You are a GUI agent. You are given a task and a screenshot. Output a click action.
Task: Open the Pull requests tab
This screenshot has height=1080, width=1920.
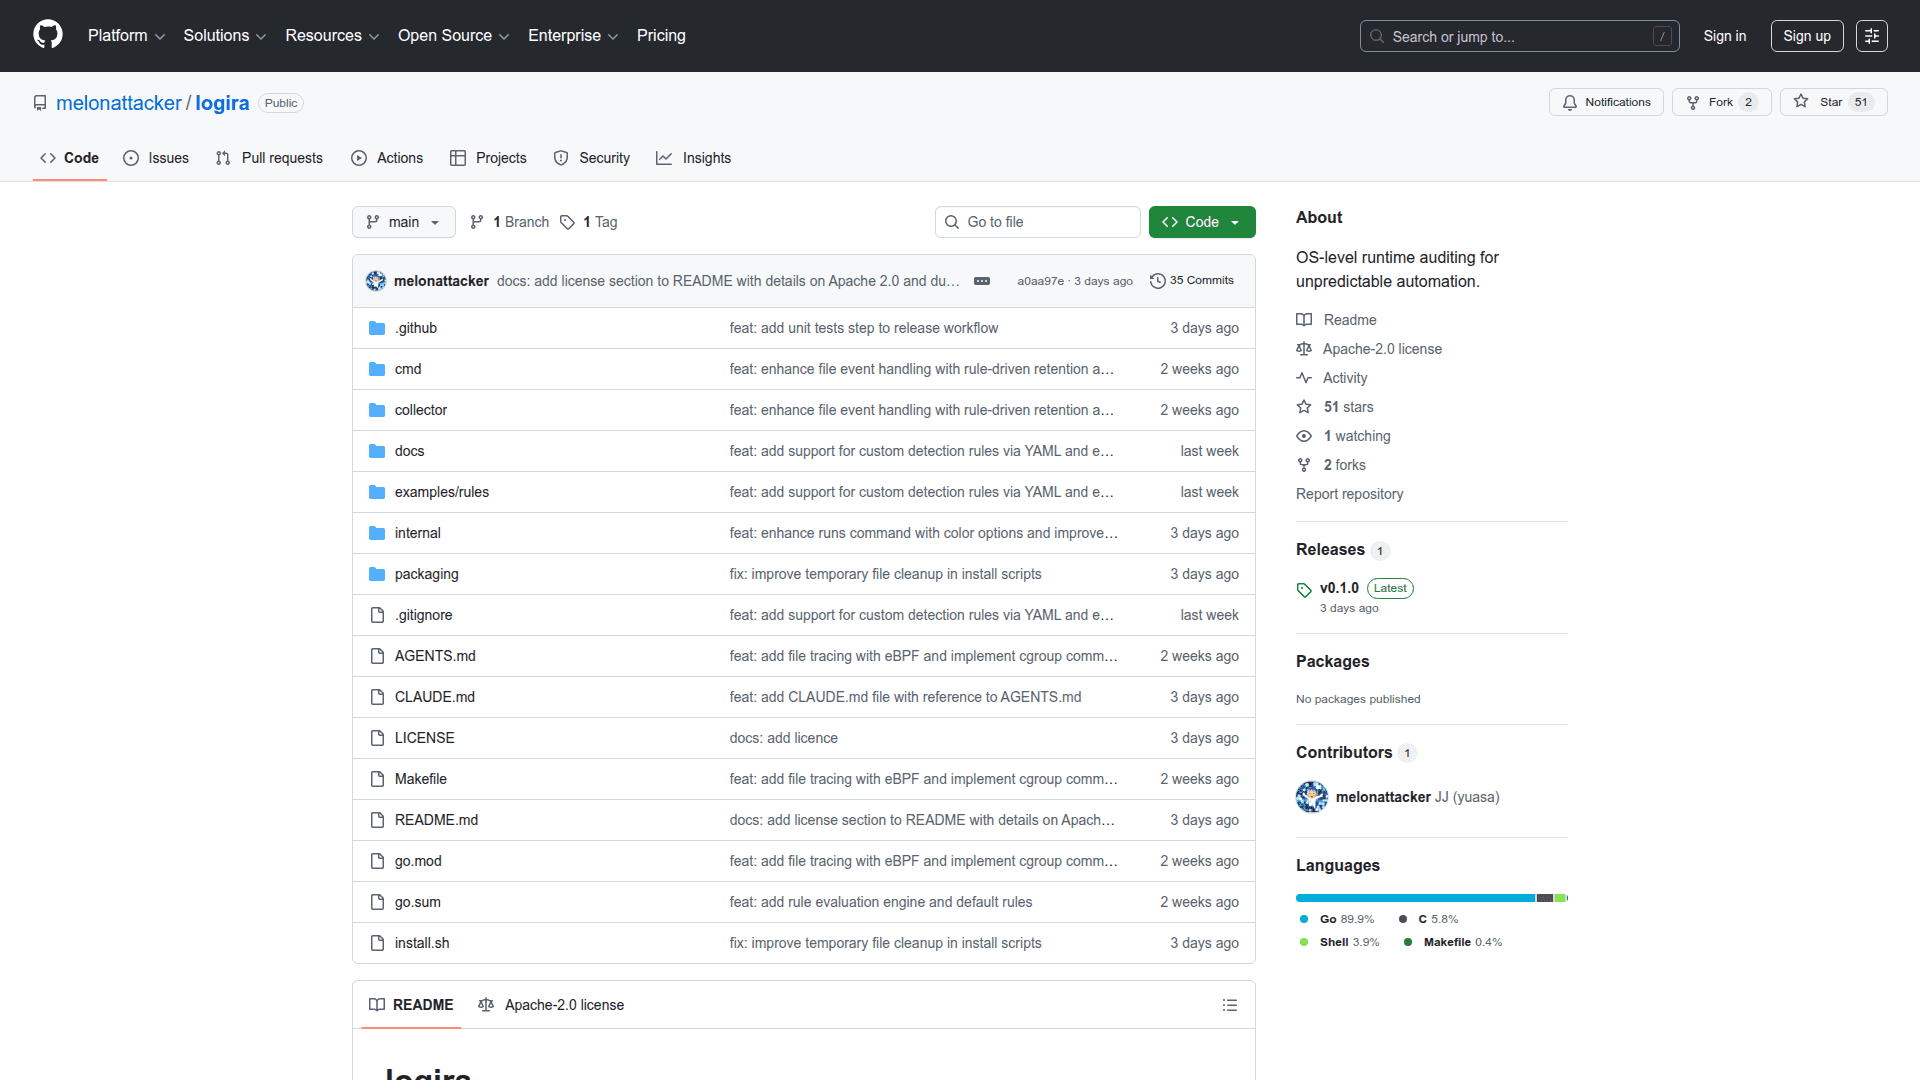point(269,158)
